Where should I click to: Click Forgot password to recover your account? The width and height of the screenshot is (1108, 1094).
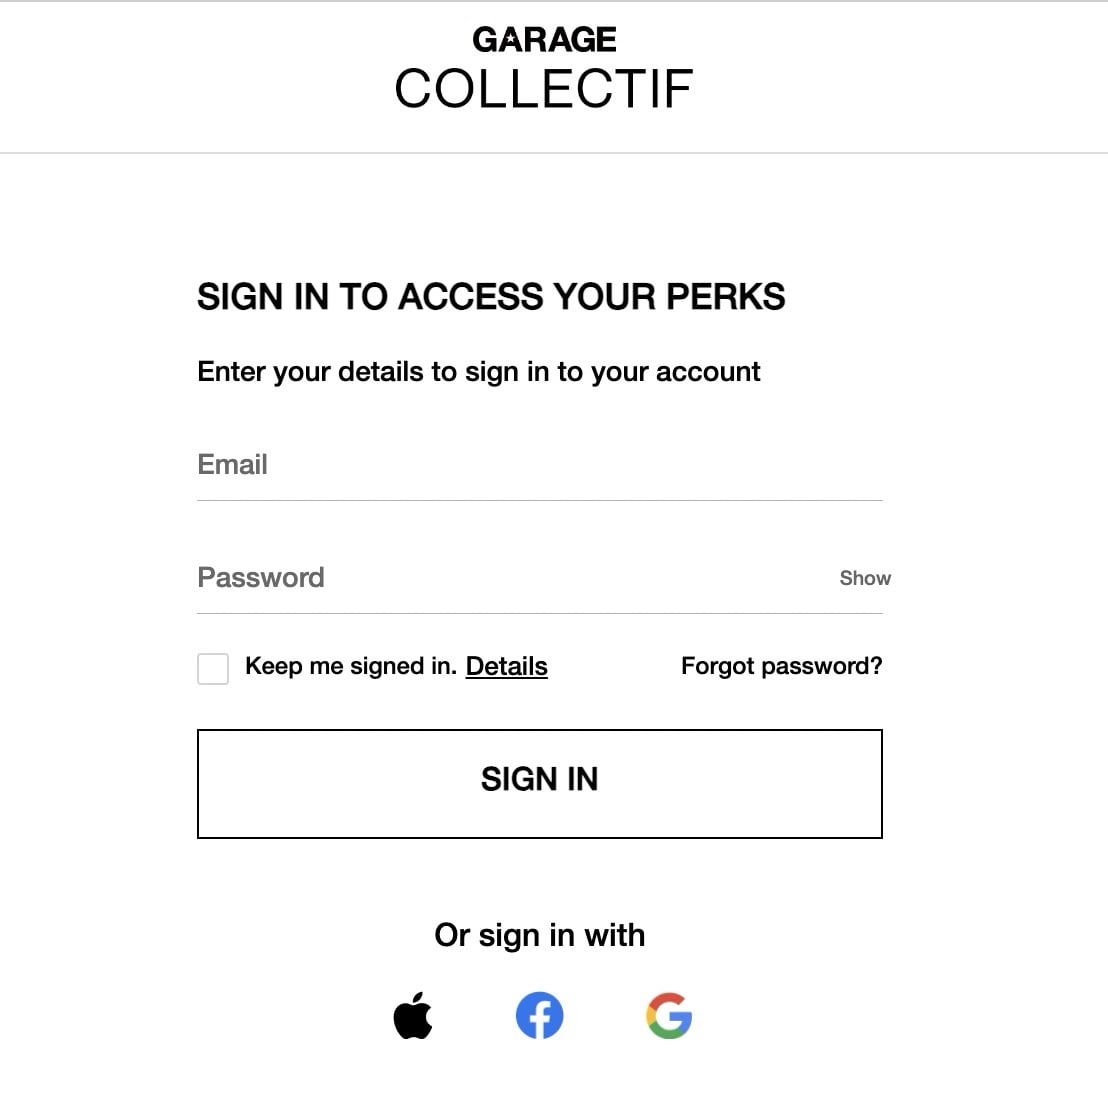781,665
